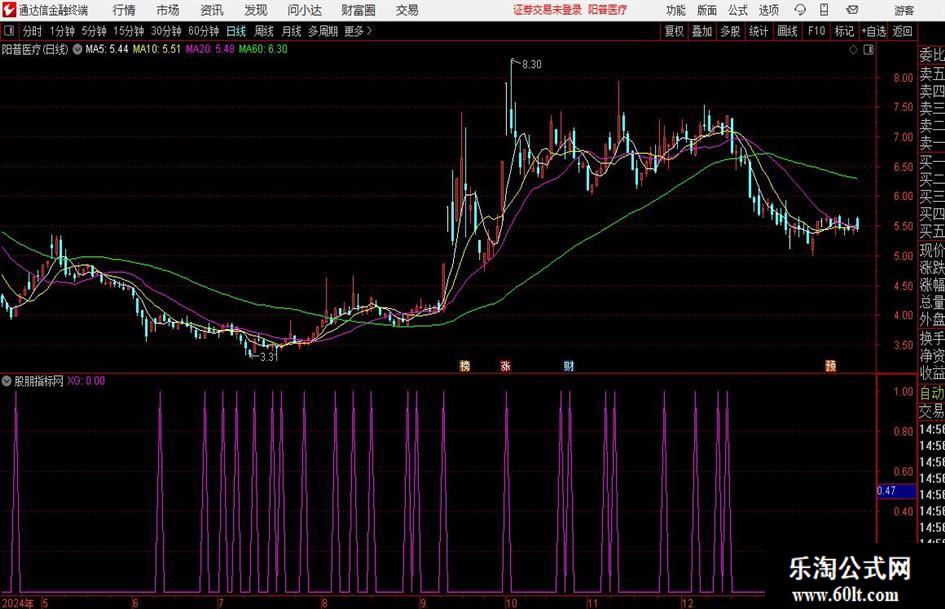Viewport: 945px width, 609px height.
Task: Select the 日线 daily period tab
Action: pyautogui.click(x=236, y=31)
